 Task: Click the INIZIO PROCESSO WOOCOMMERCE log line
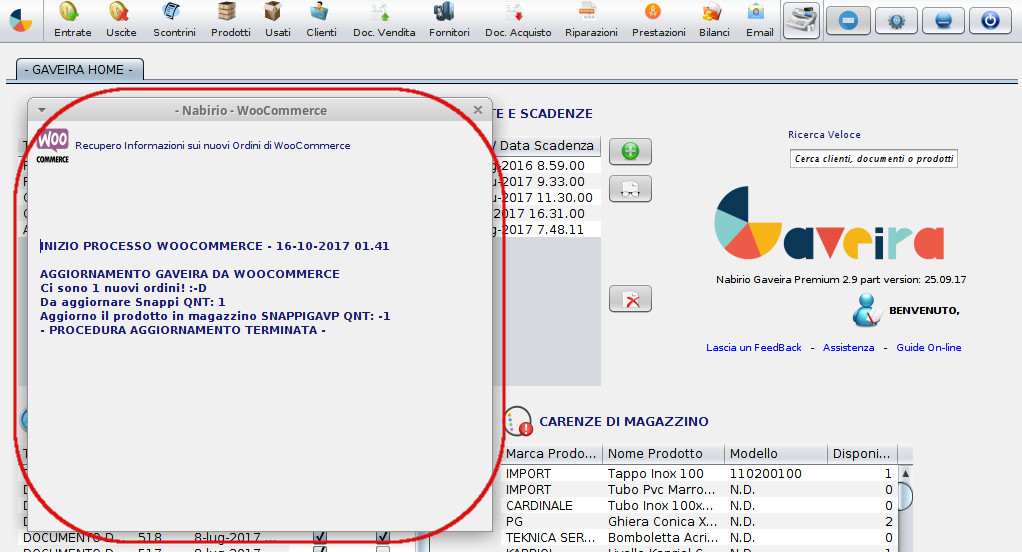[214, 246]
